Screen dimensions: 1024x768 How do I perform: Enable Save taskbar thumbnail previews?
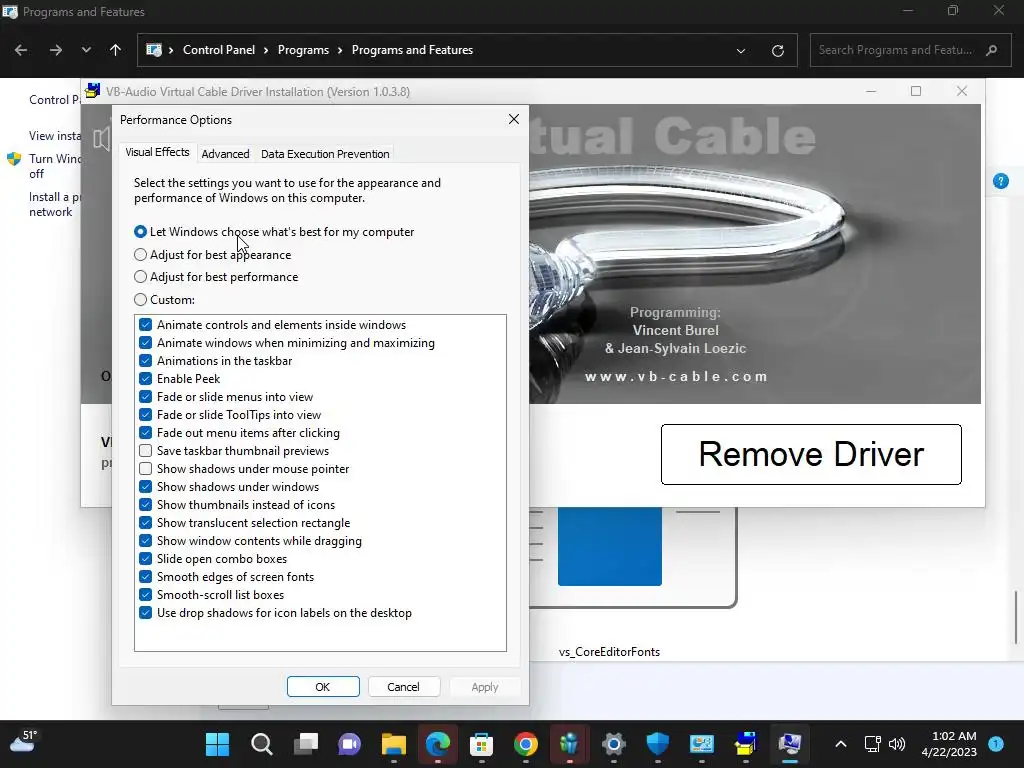pos(146,451)
